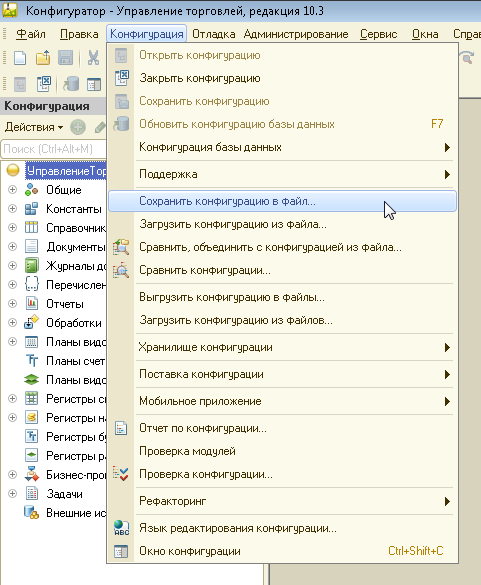The height and width of the screenshot is (585, 481).
Task: Click the Configuration window toolbar icon
Action: 94,84
